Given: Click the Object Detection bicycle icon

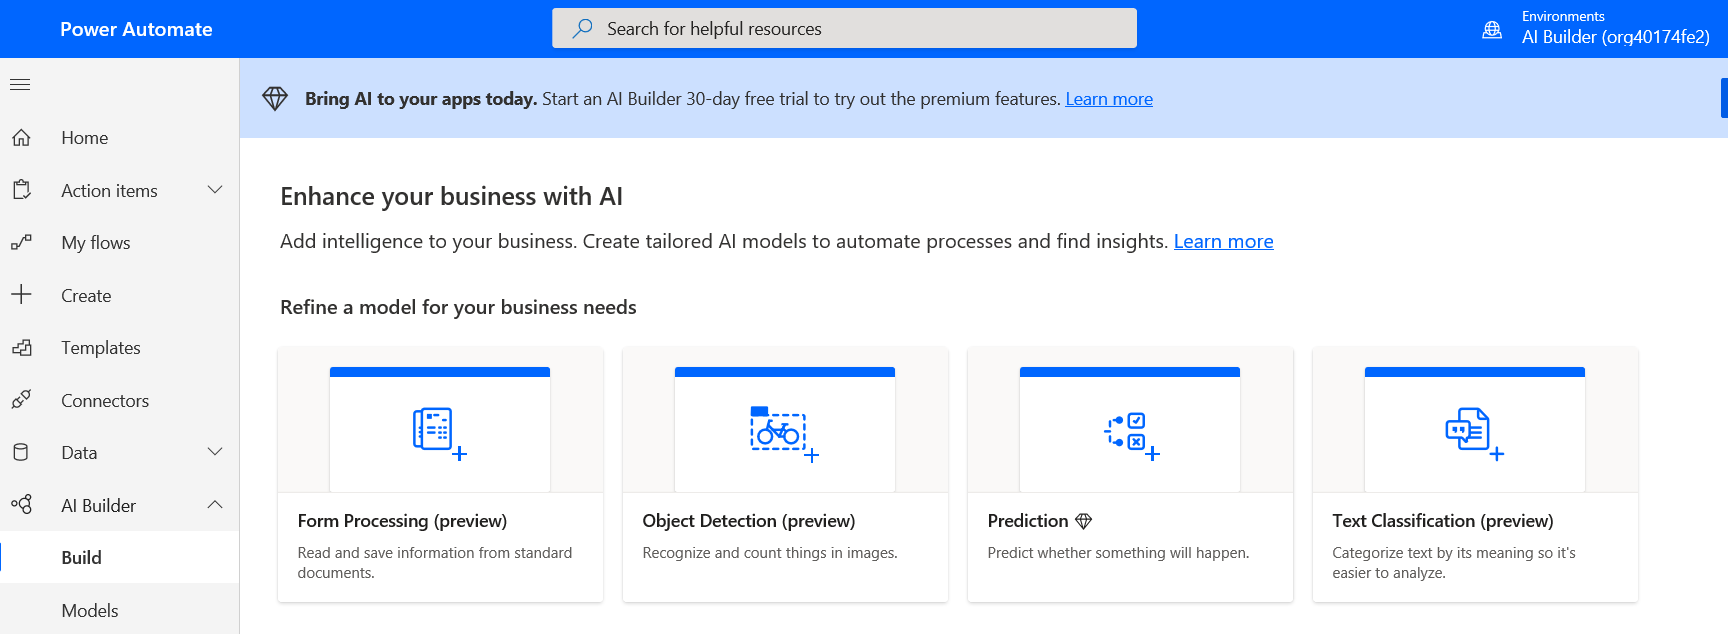Looking at the screenshot, I should [785, 433].
